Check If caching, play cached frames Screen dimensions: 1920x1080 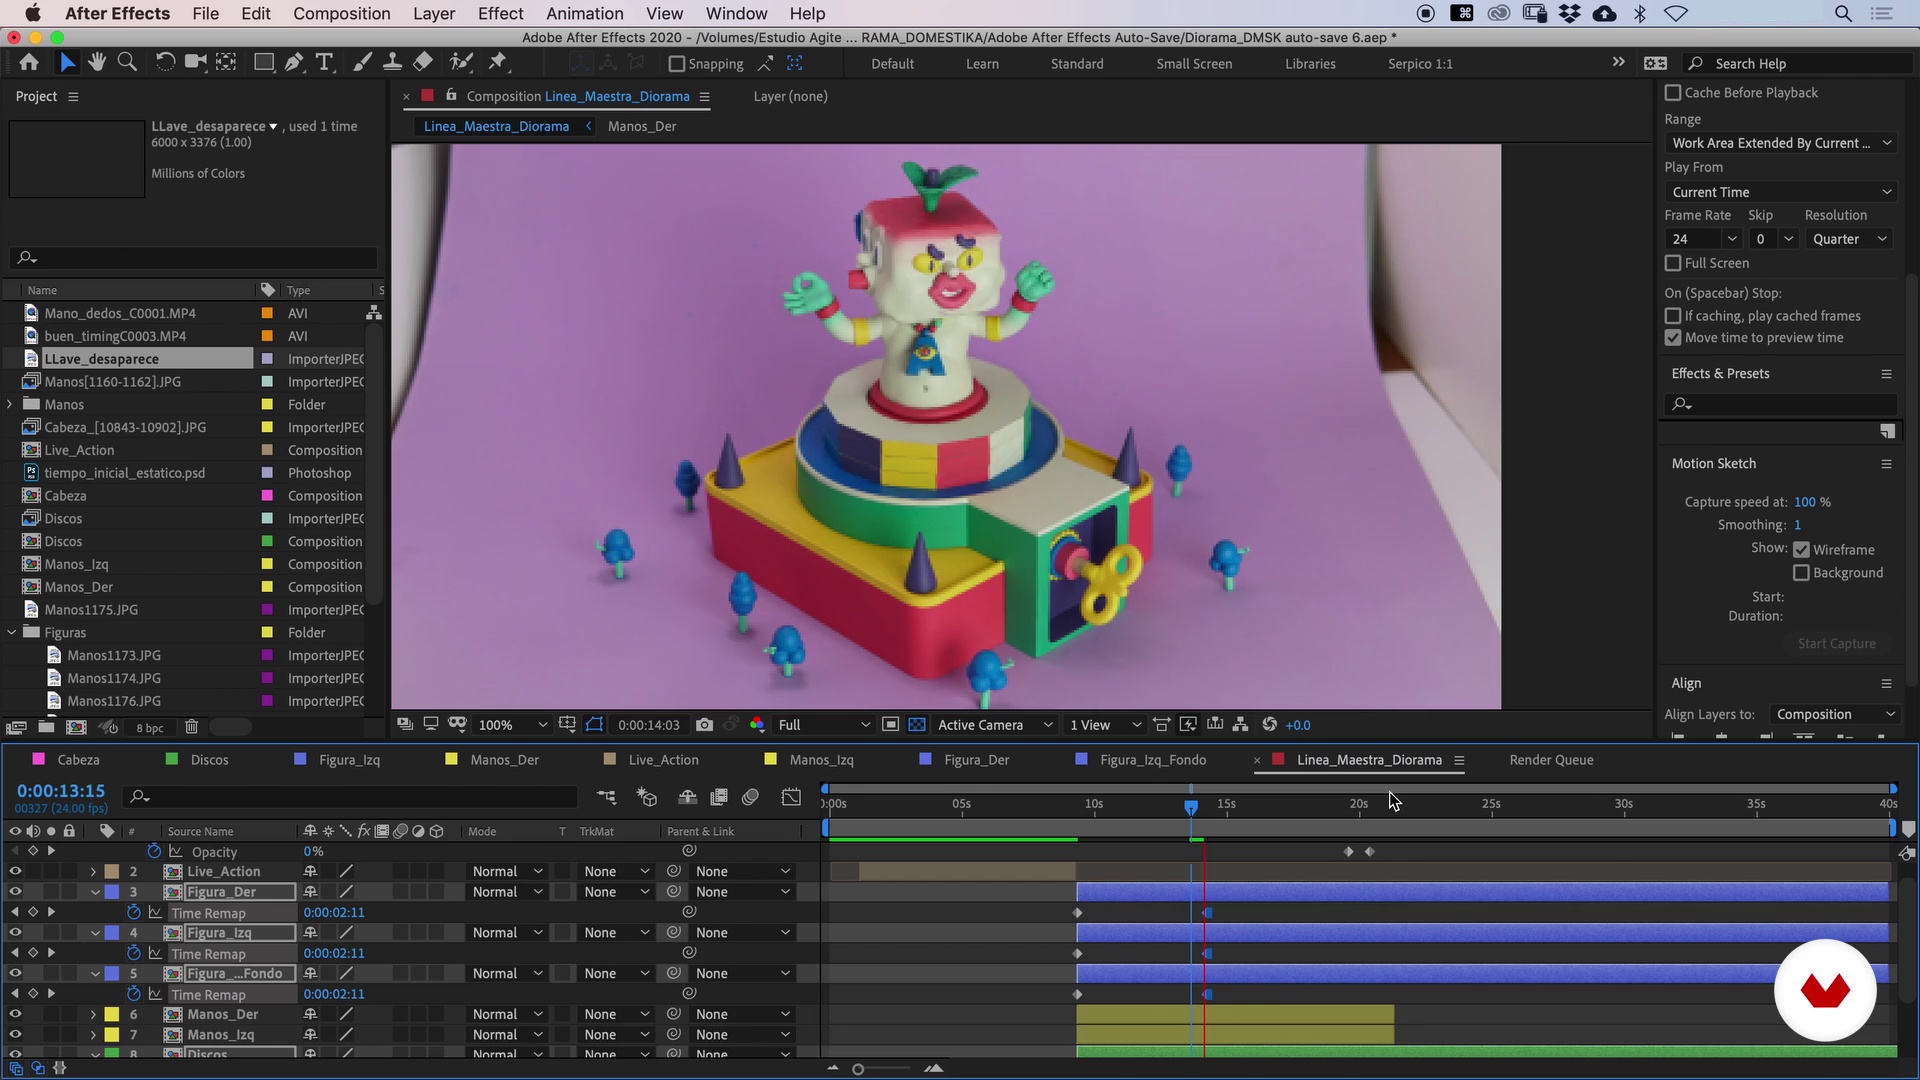(1673, 316)
